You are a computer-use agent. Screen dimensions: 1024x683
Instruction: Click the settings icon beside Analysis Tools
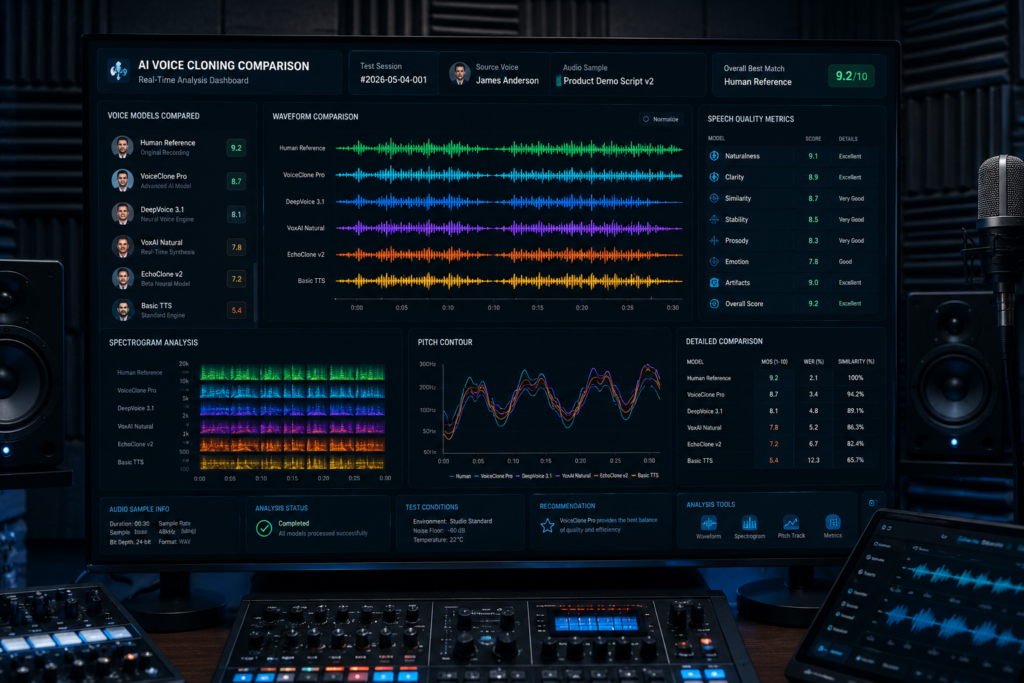(872, 503)
